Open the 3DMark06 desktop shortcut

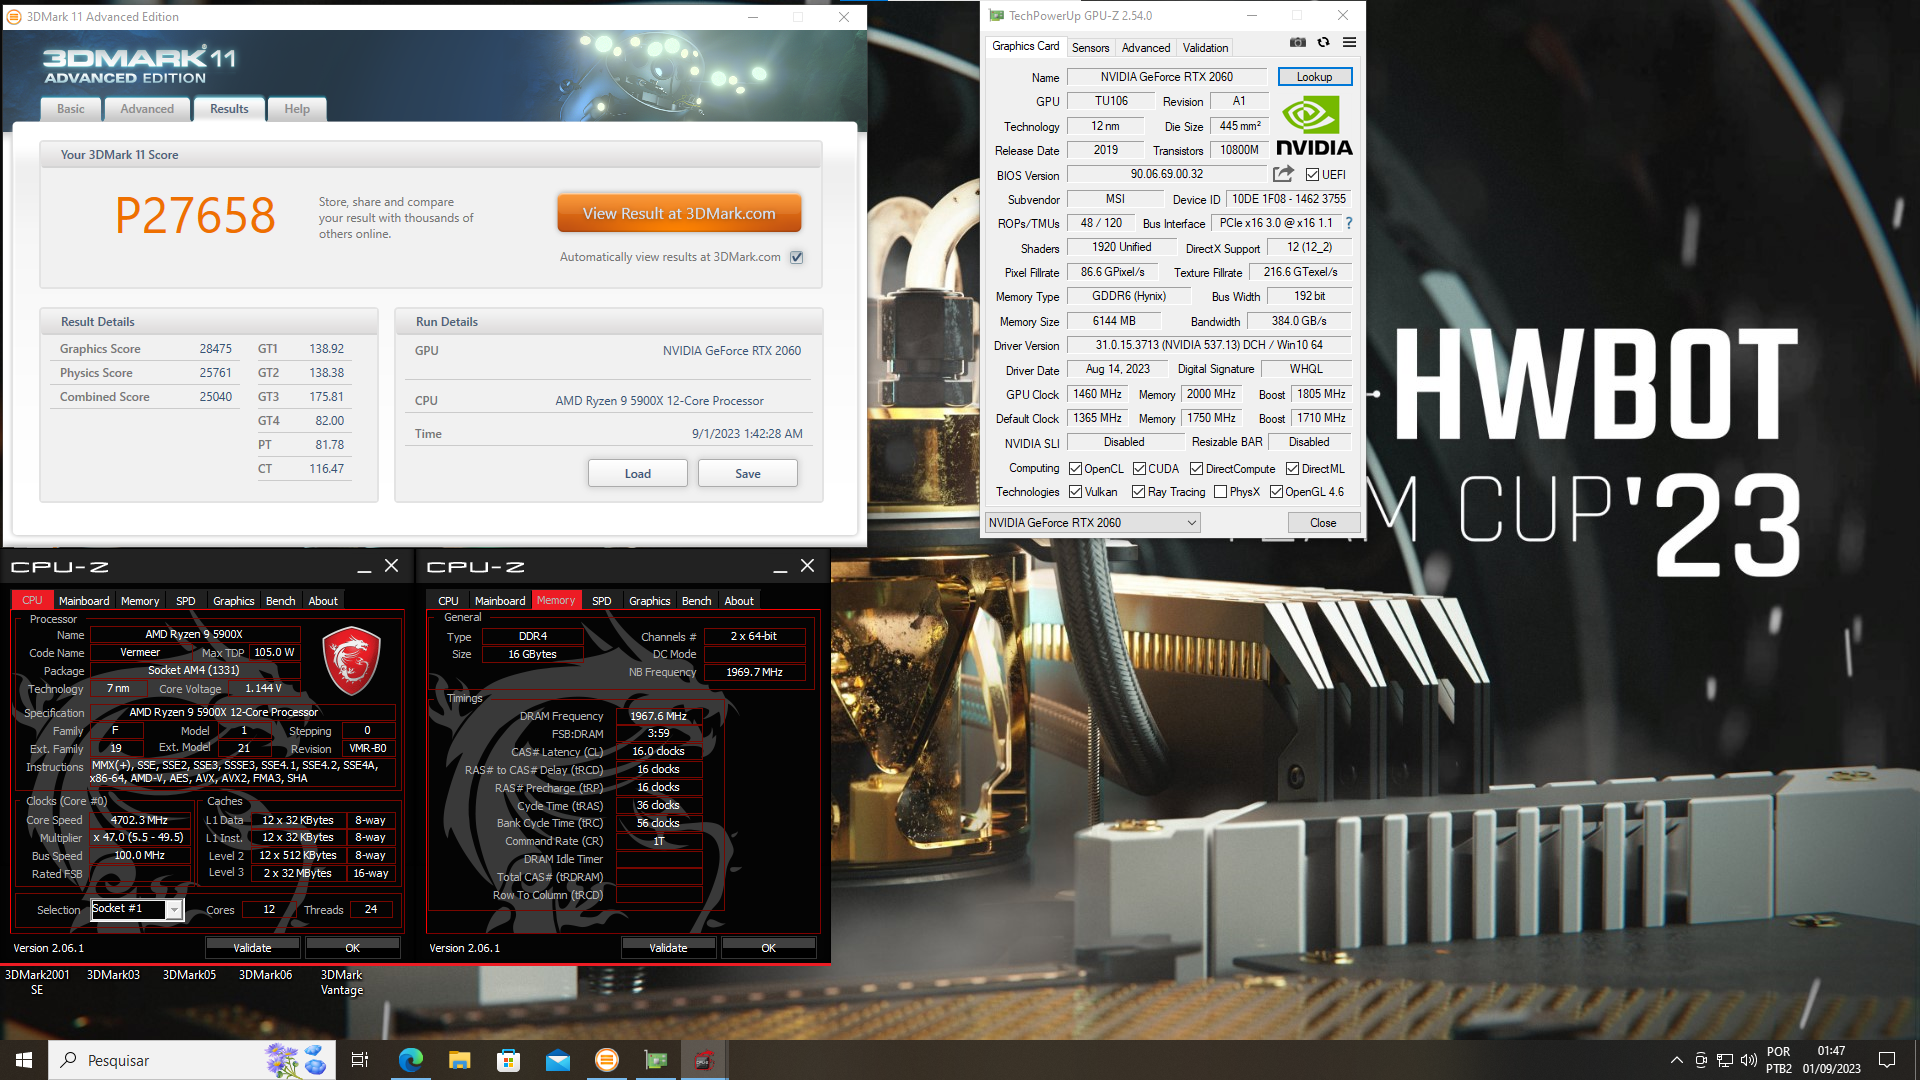pyautogui.click(x=265, y=975)
